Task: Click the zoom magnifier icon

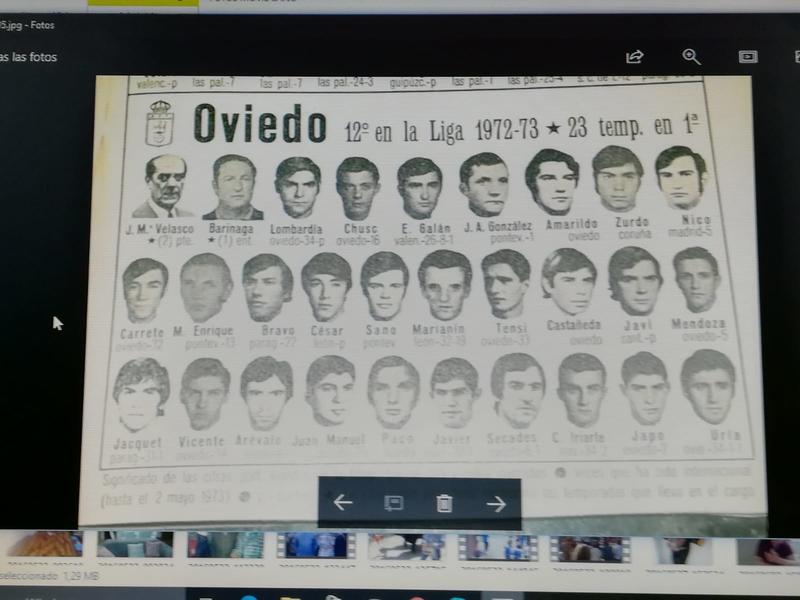Action: click(x=691, y=57)
